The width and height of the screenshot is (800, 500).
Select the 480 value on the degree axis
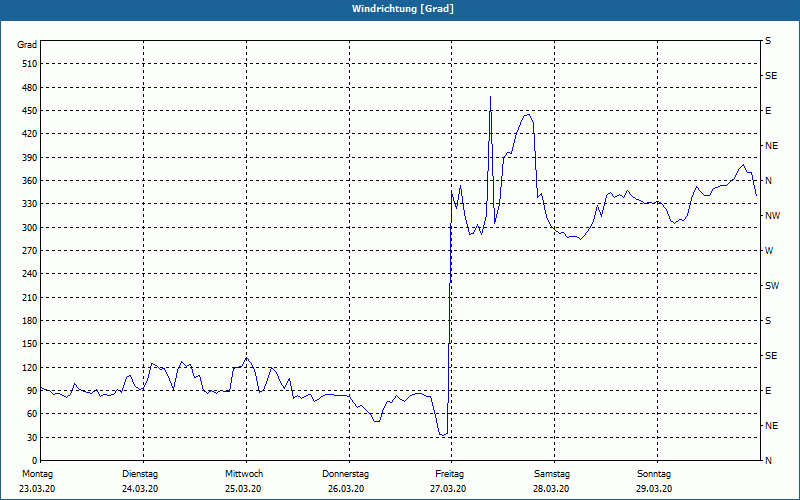pyautogui.click(x=30, y=88)
